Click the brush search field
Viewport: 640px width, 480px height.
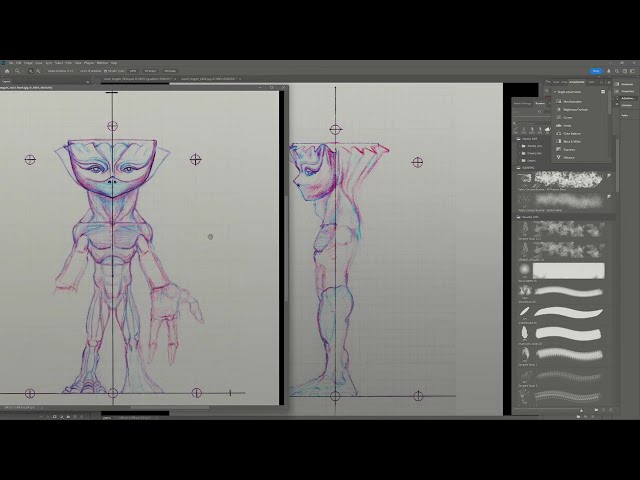click(533, 123)
